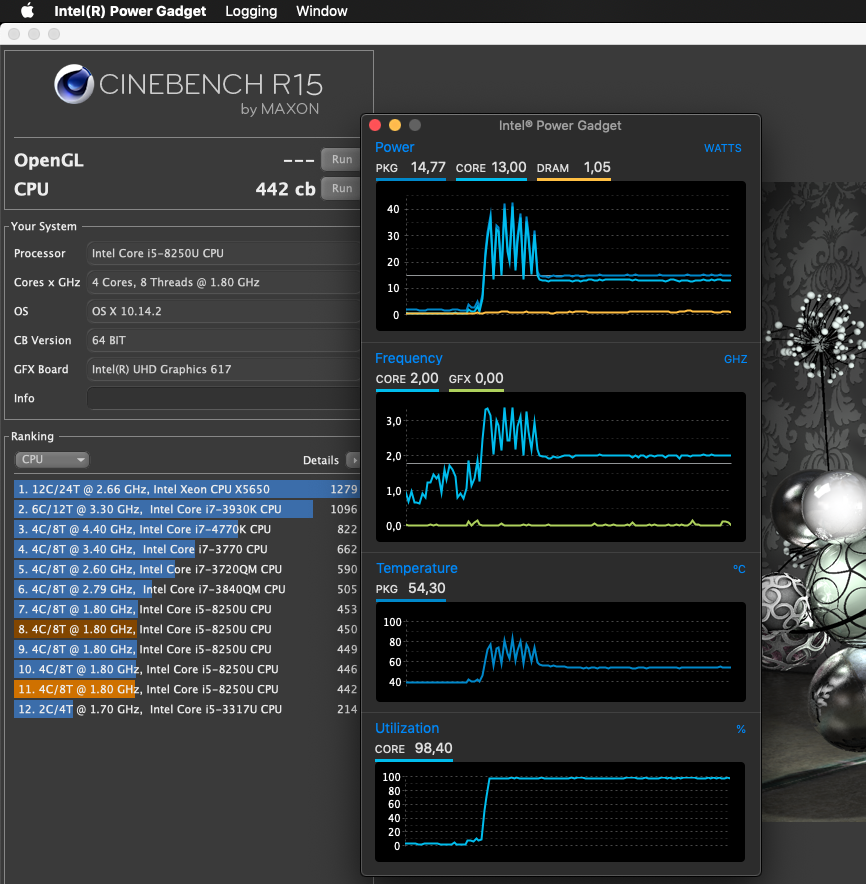The width and height of the screenshot is (866, 884).
Task: Click the Utilization graph area
Action: [560, 812]
